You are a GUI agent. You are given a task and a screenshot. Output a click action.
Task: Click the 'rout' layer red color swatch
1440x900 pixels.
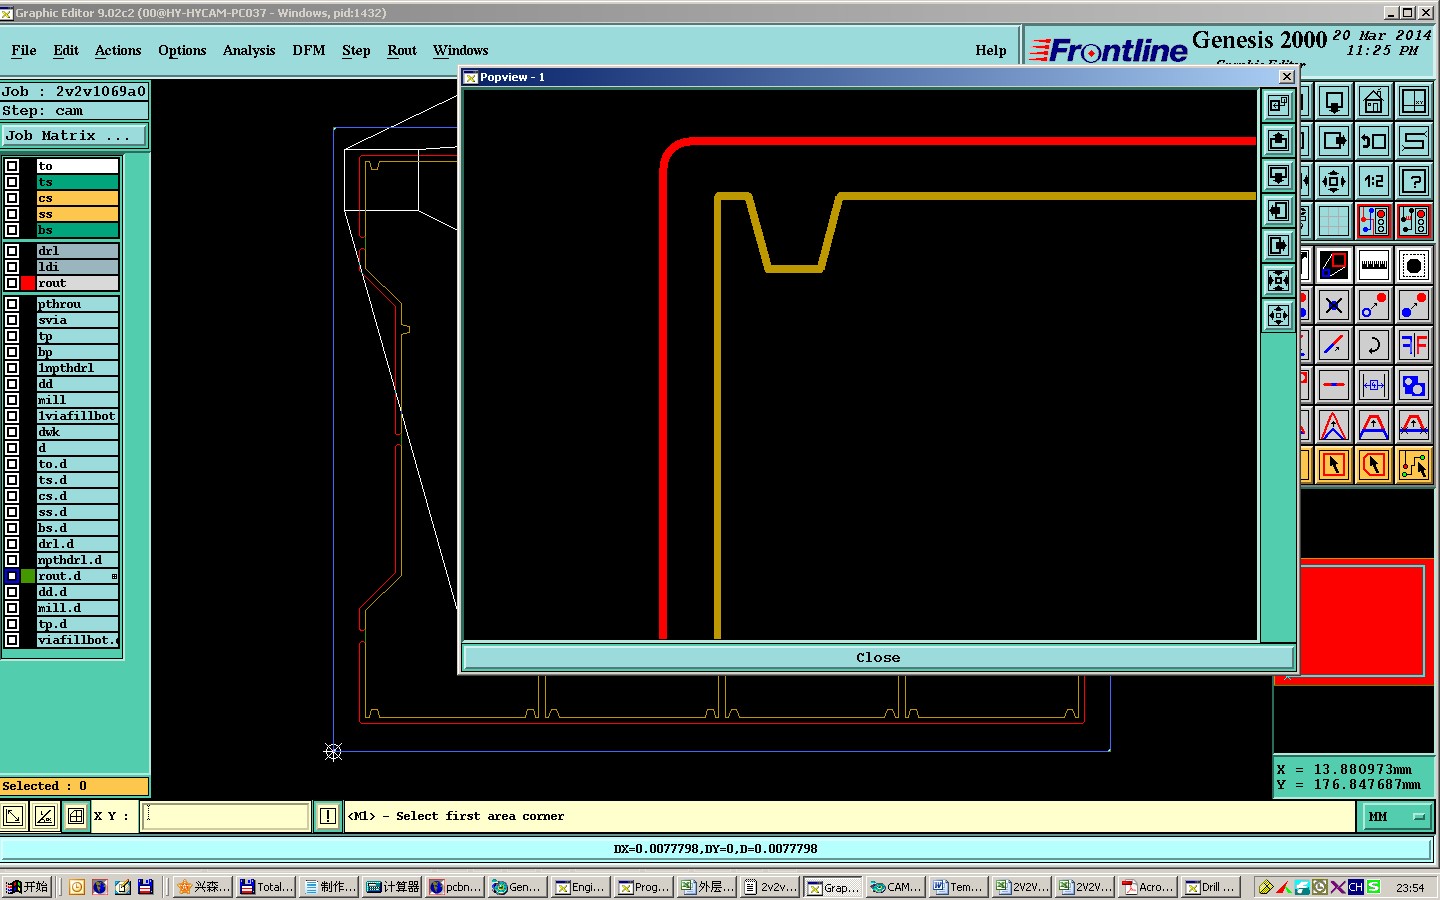click(28, 283)
